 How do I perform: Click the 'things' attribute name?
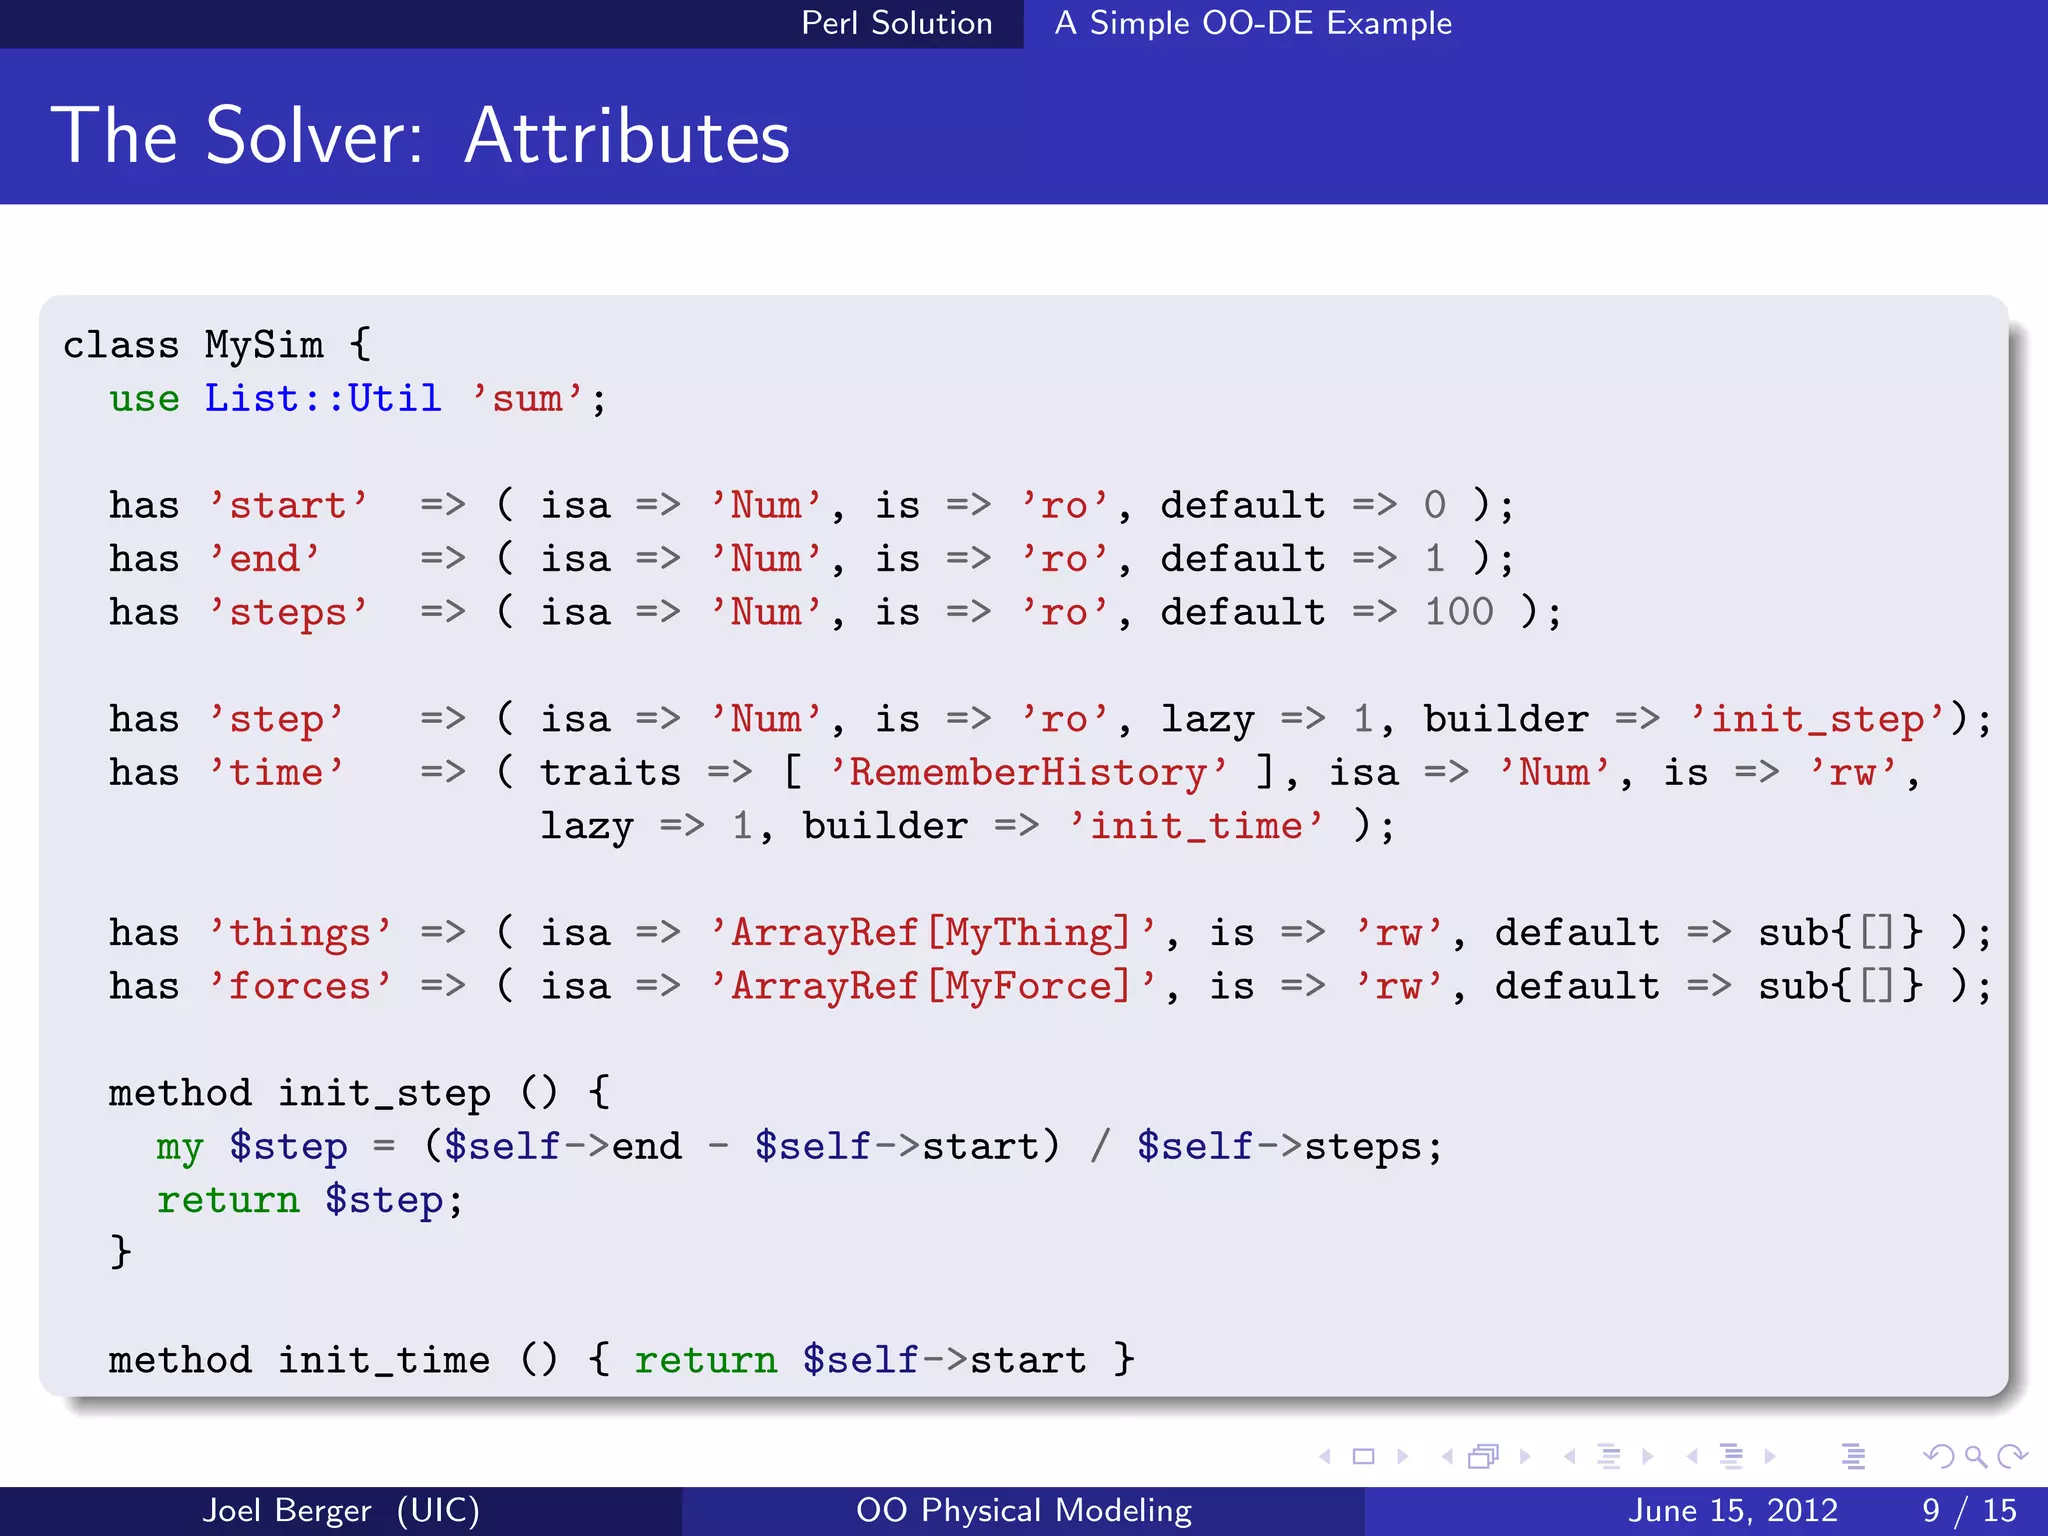(x=300, y=933)
